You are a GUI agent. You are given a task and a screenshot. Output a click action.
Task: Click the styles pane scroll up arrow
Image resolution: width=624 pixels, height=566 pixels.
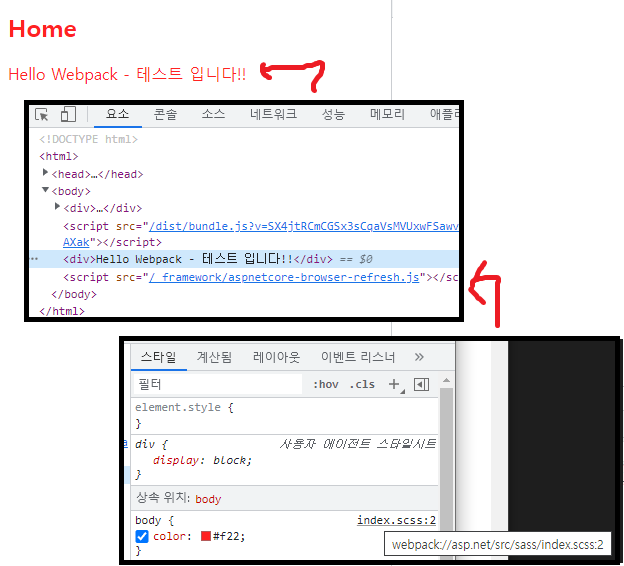pos(447,381)
